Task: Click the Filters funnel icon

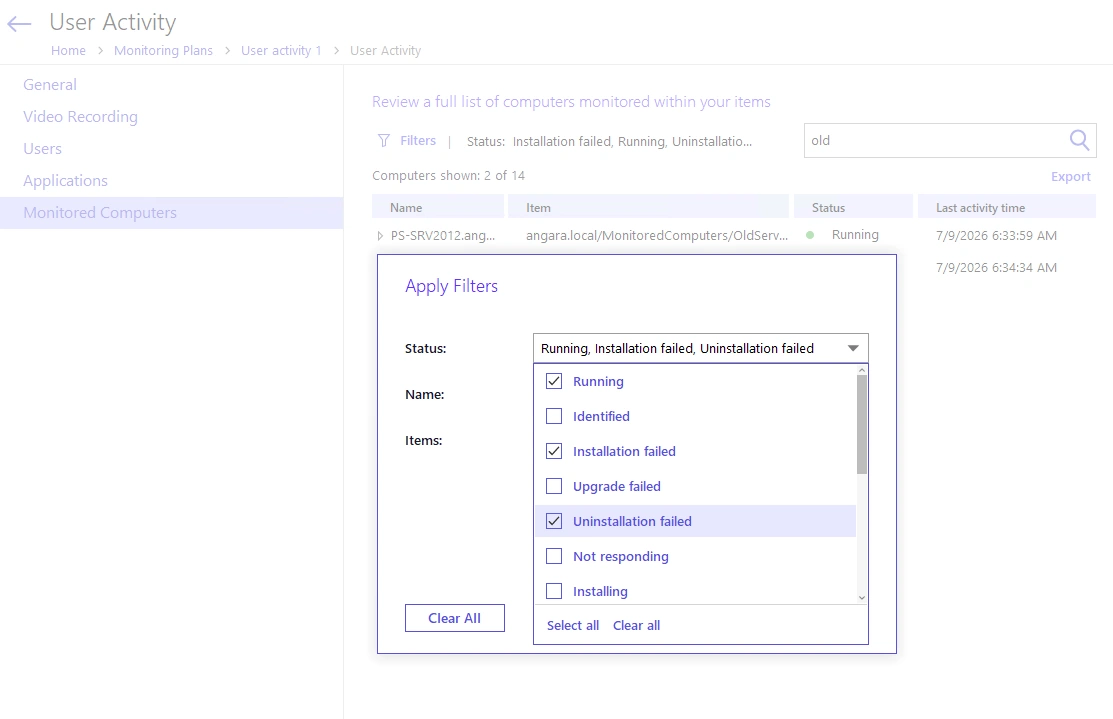Action: 383,141
